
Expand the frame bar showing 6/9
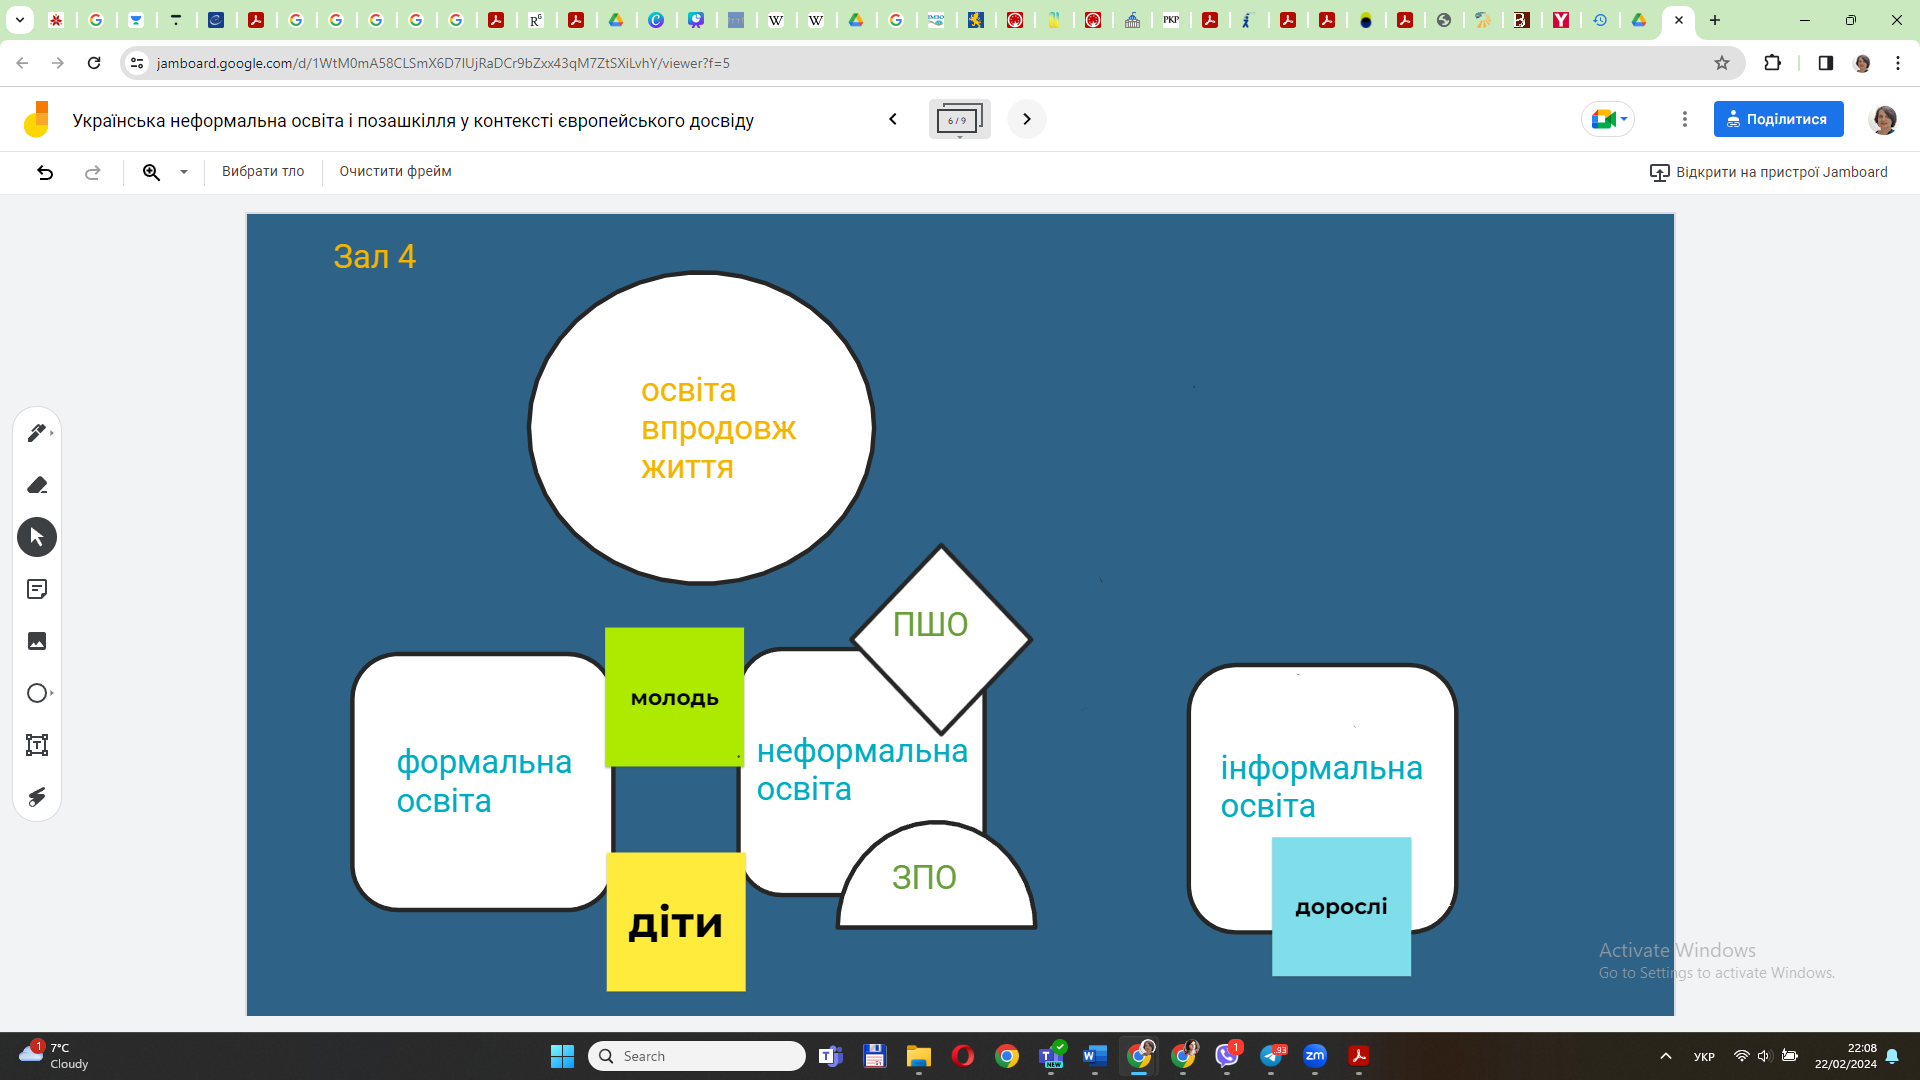click(x=959, y=120)
